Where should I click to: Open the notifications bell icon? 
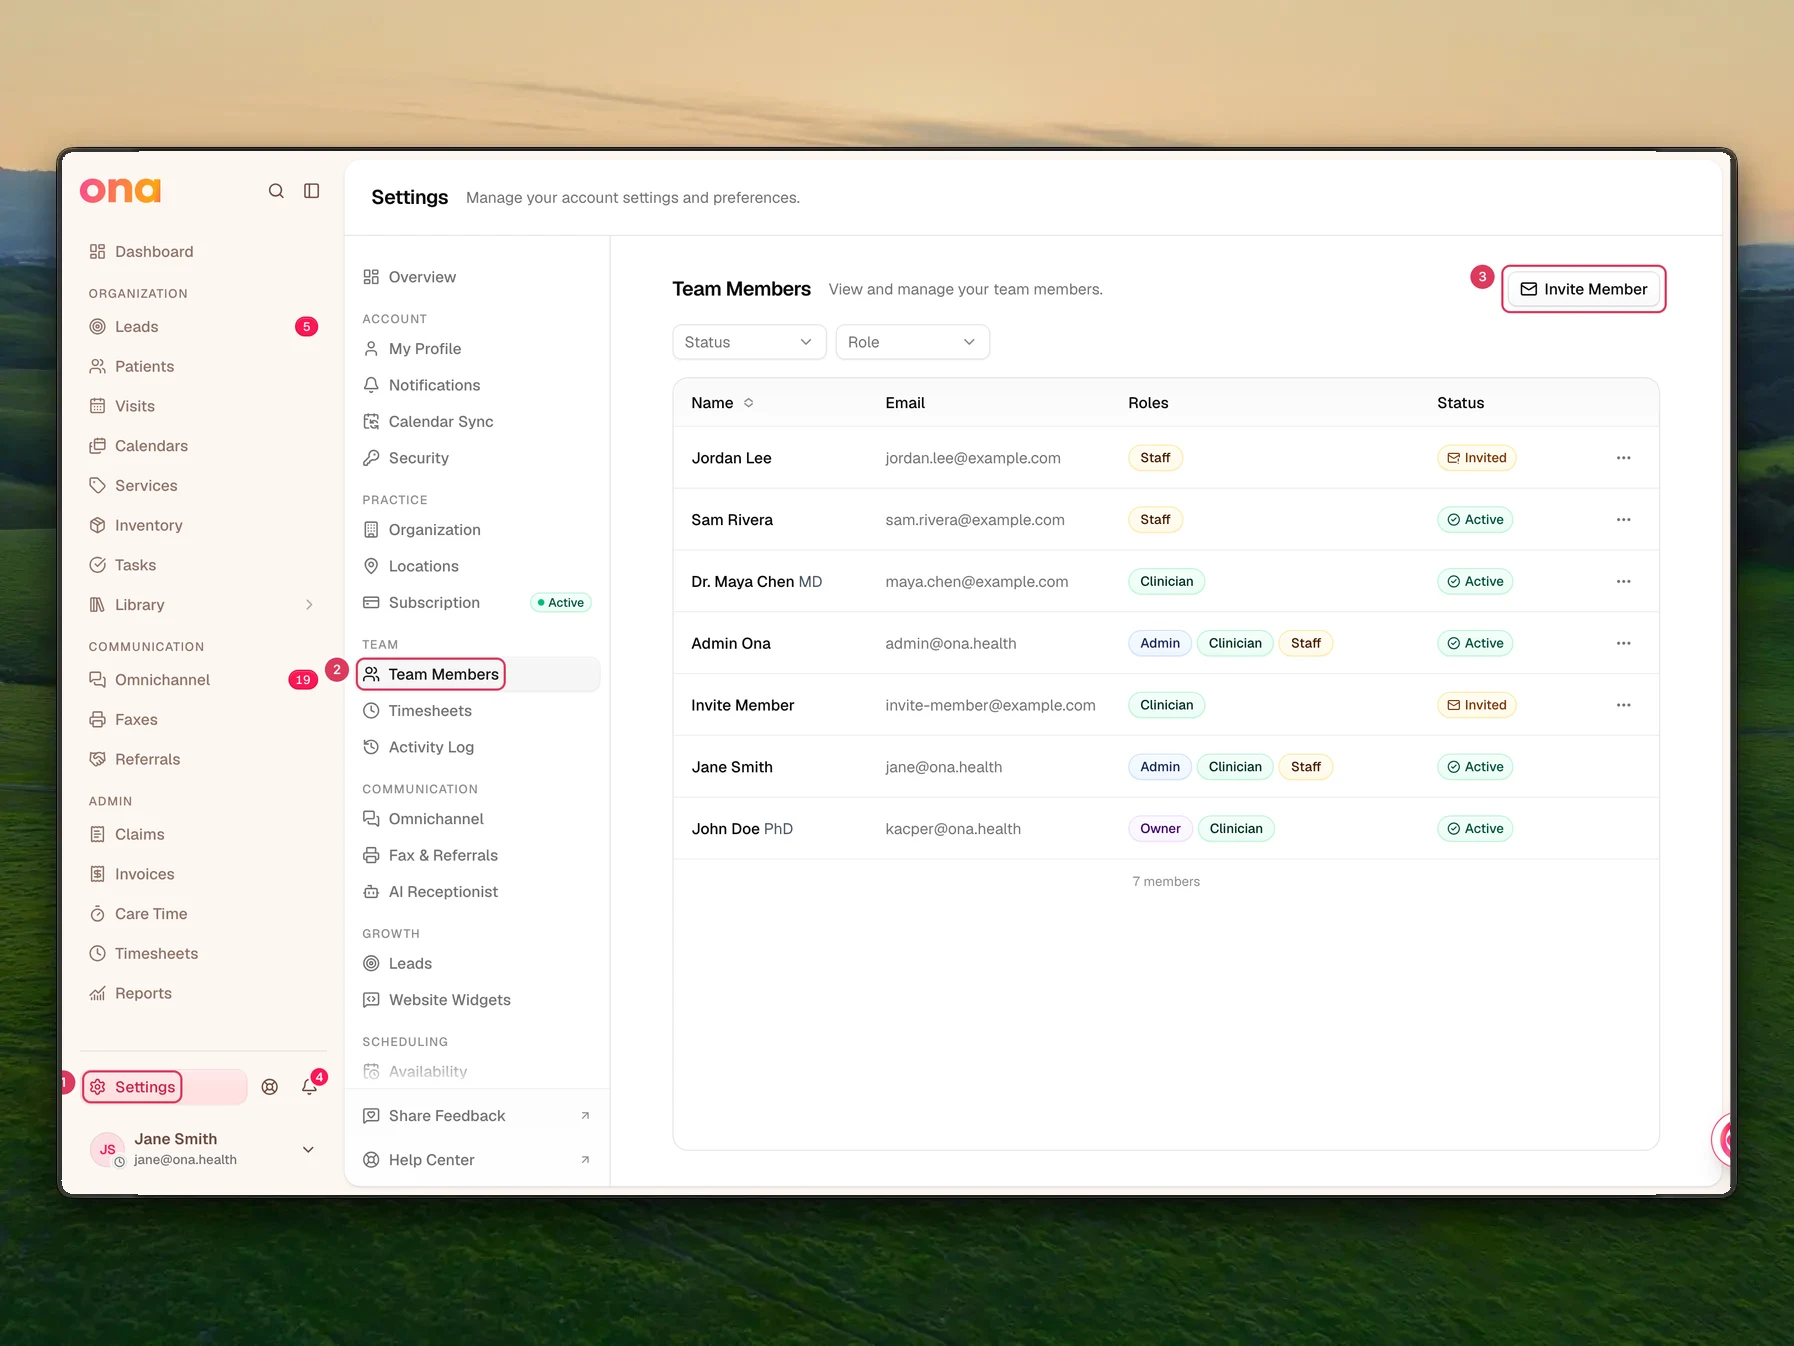tap(310, 1087)
